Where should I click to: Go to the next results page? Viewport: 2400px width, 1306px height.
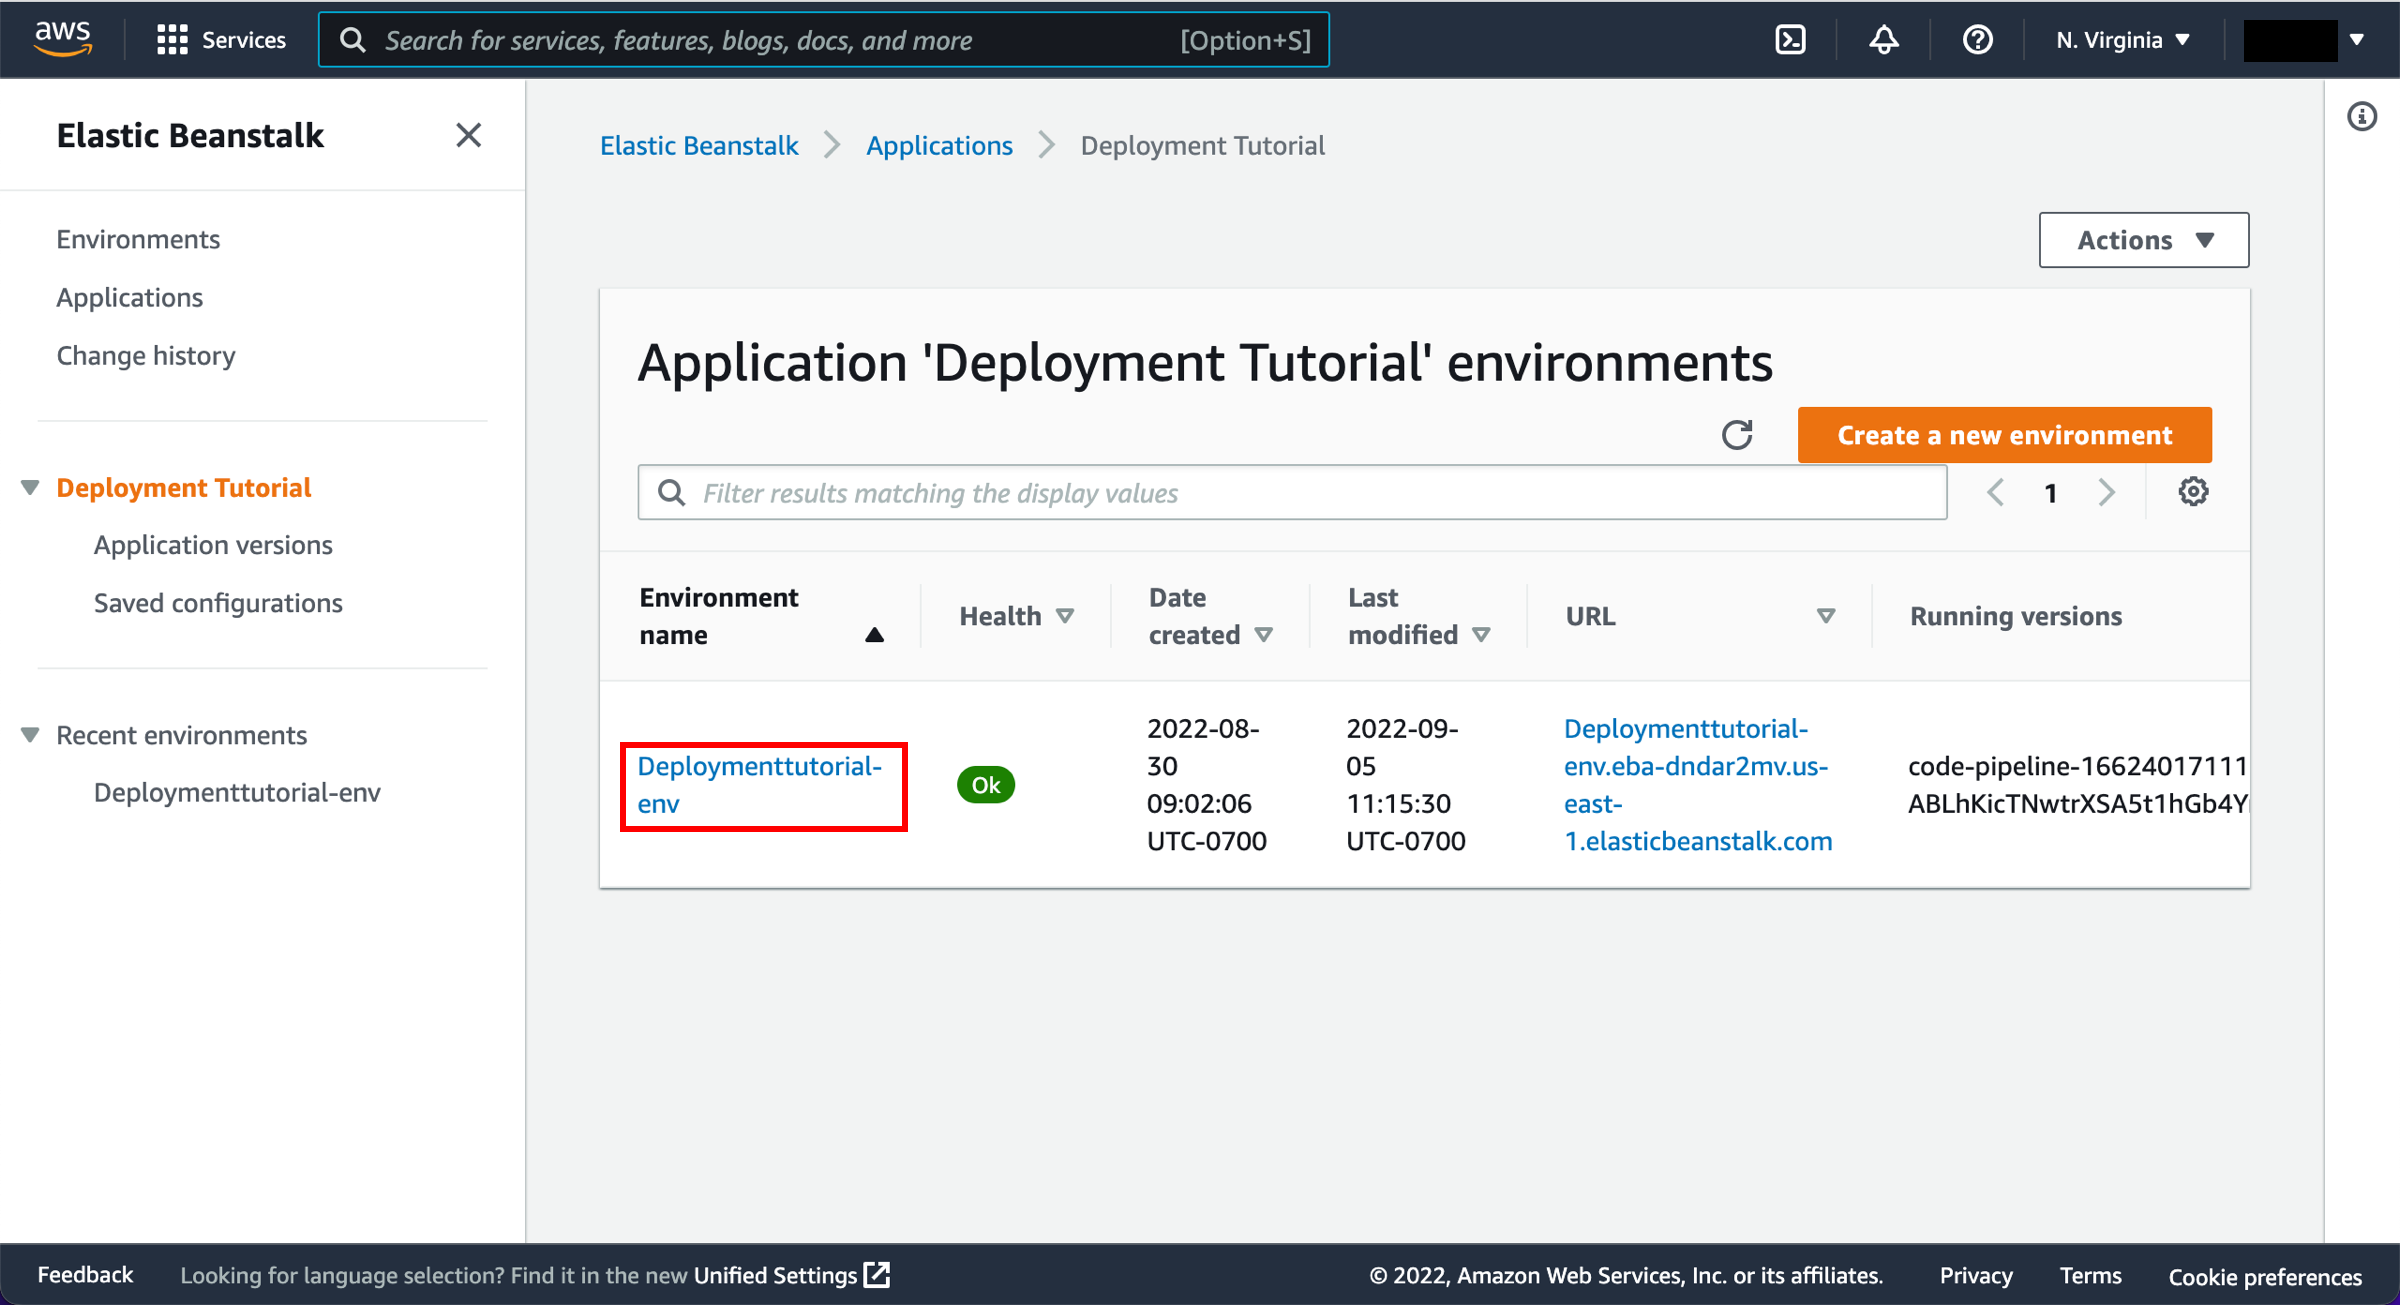click(2107, 492)
